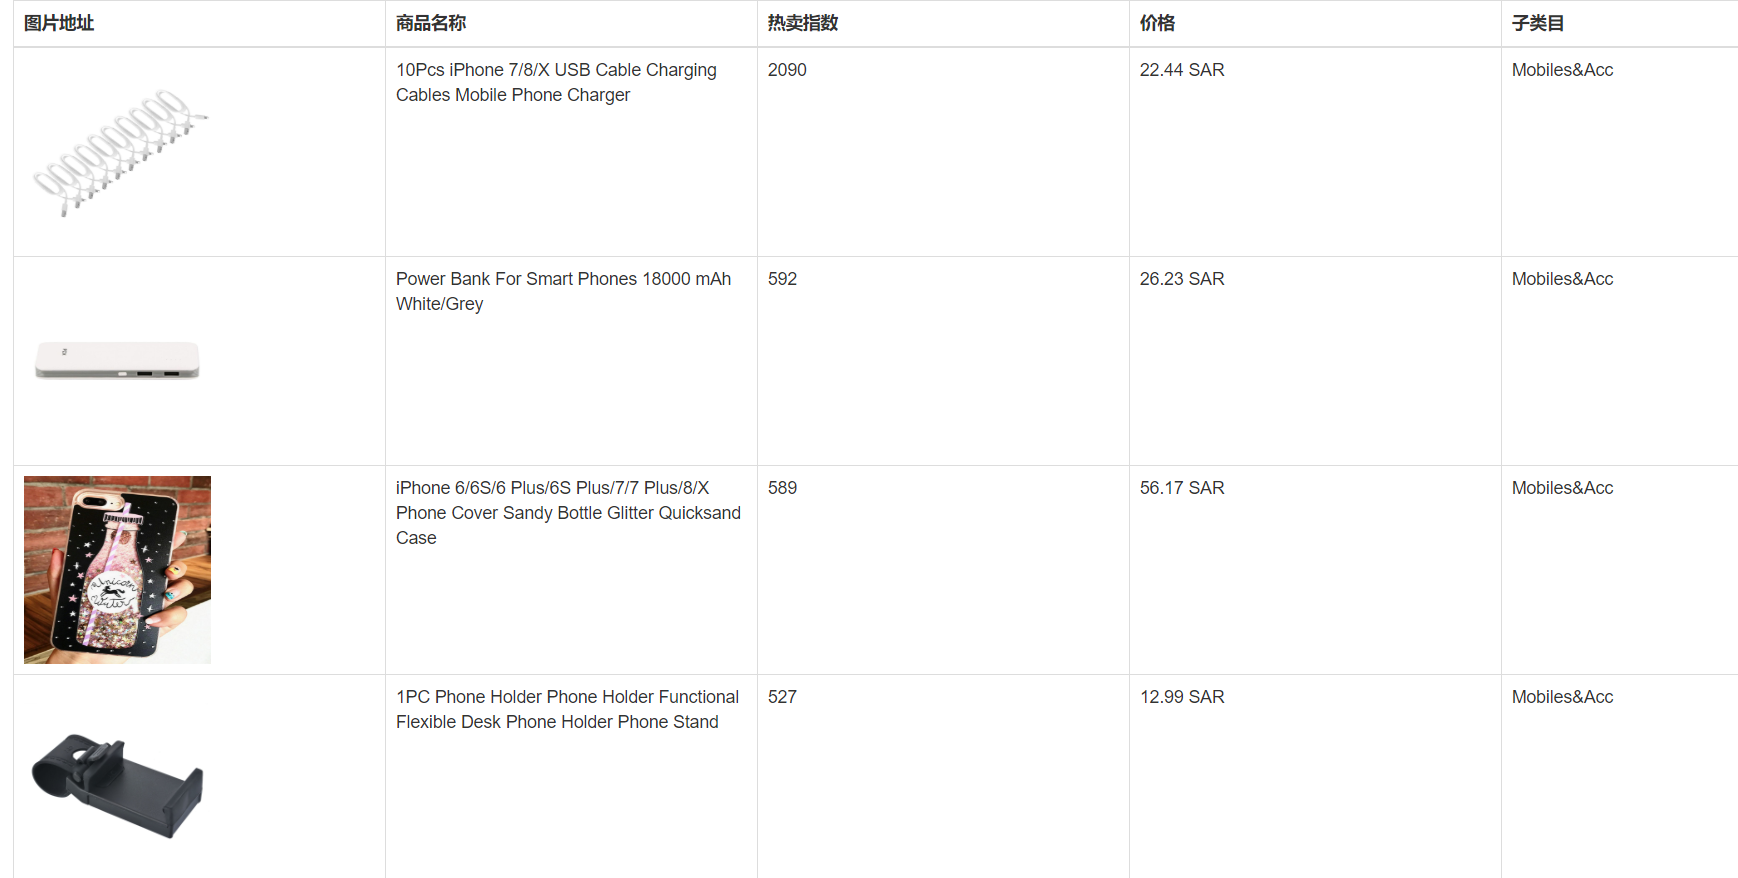Click the 2090 hot-sale index value
The height and width of the screenshot is (878, 1738).
pos(787,70)
